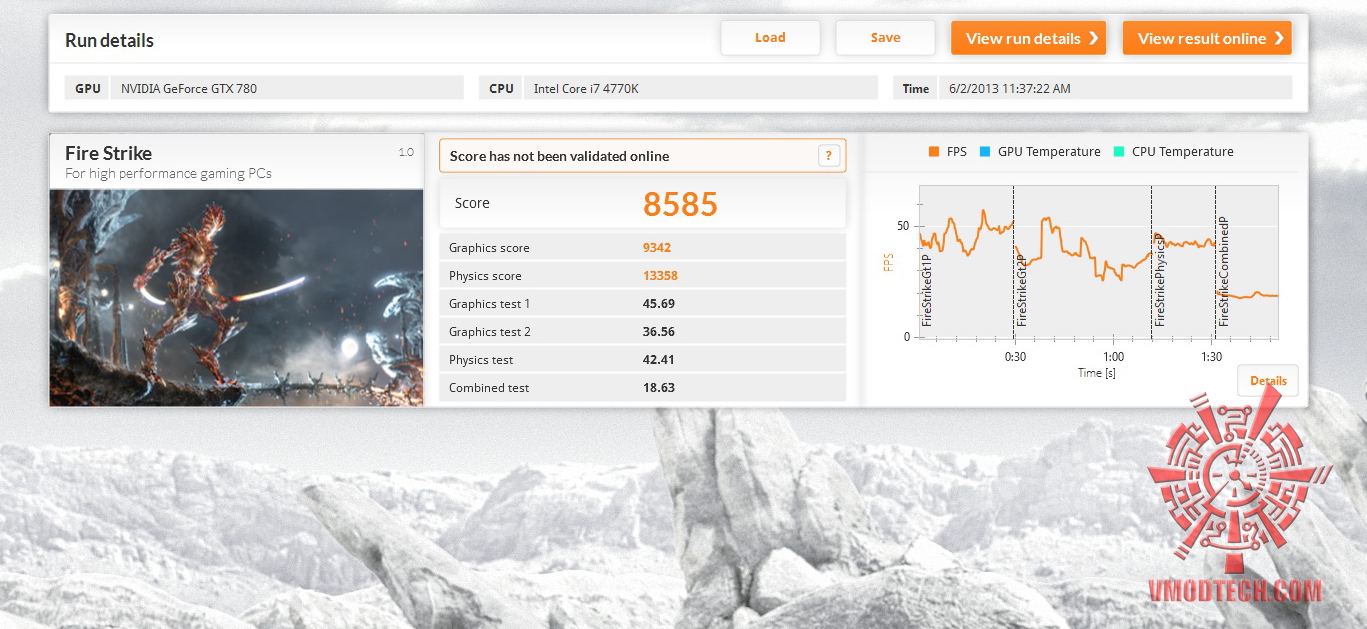Viewport: 1367px width, 629px height.
Task: Click the Fire Strike title text
Action: pos(108,153)
